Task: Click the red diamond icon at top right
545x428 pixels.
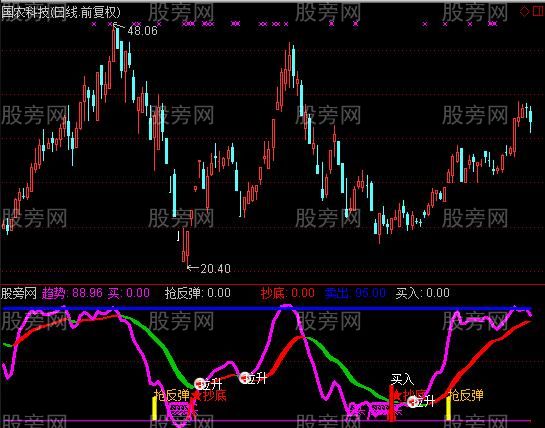Action: 524,11
